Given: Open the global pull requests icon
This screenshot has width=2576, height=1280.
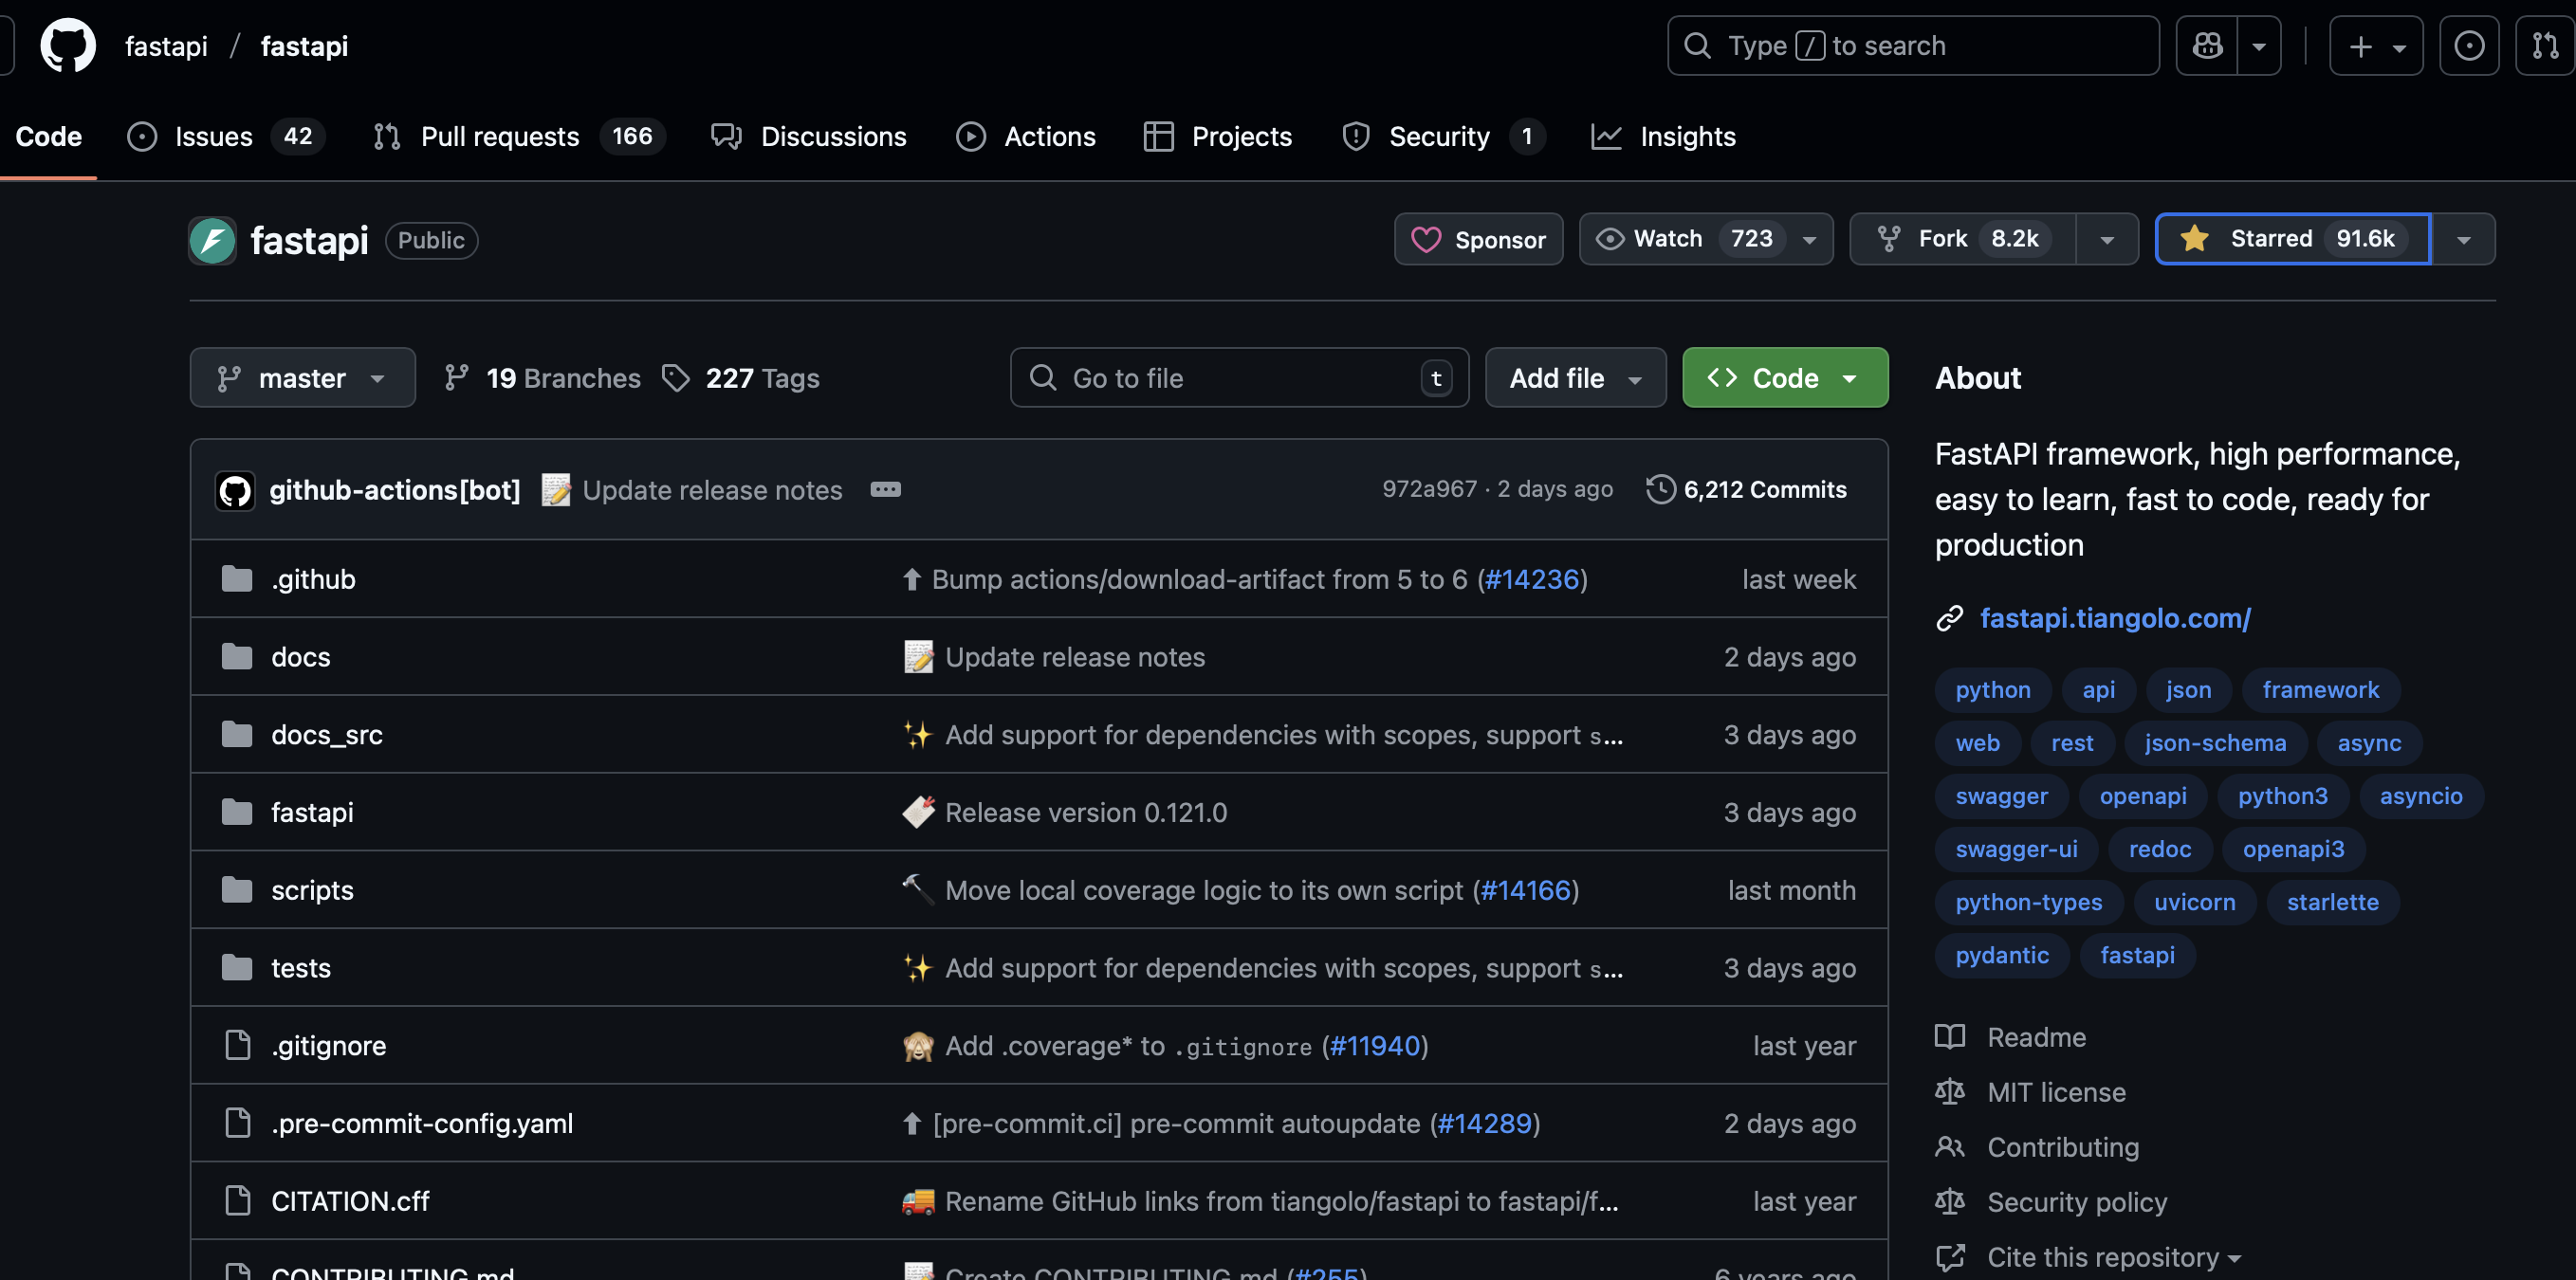Looking at the screenshot, I should [x=2544, y=46].
